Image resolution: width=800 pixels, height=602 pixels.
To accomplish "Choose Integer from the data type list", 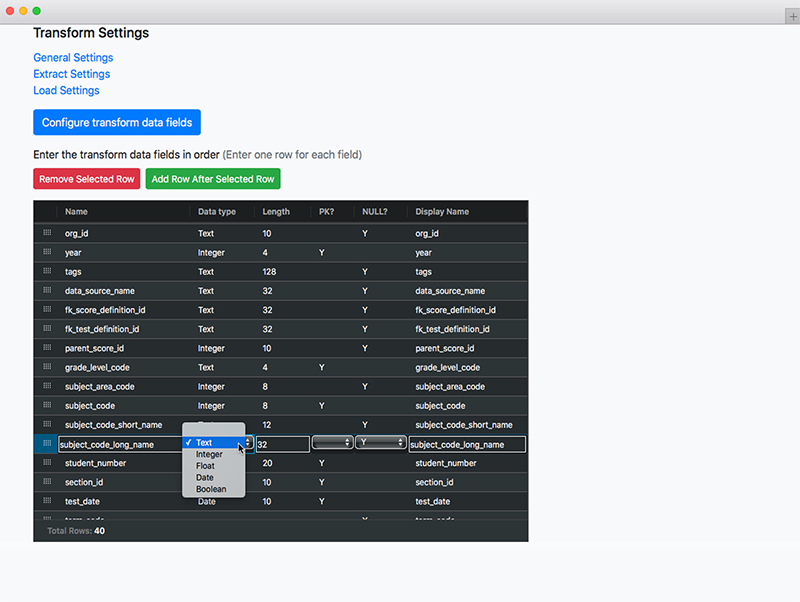I will pos(209,455).
